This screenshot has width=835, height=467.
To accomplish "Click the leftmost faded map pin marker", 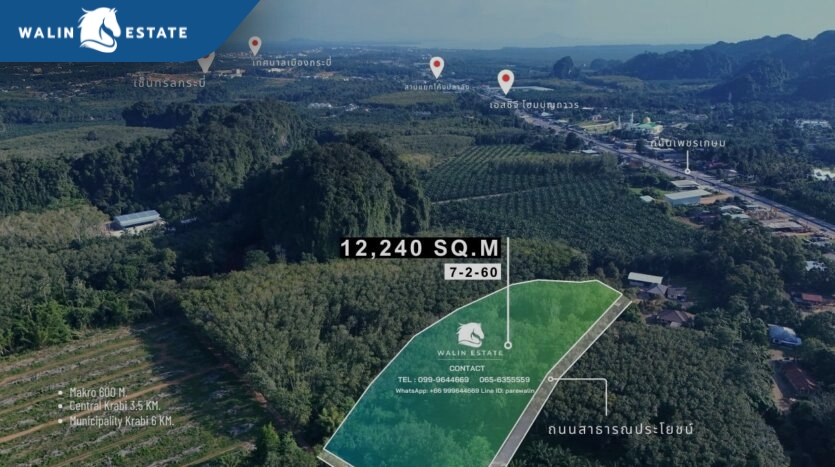I will click(x=206, y=62).
